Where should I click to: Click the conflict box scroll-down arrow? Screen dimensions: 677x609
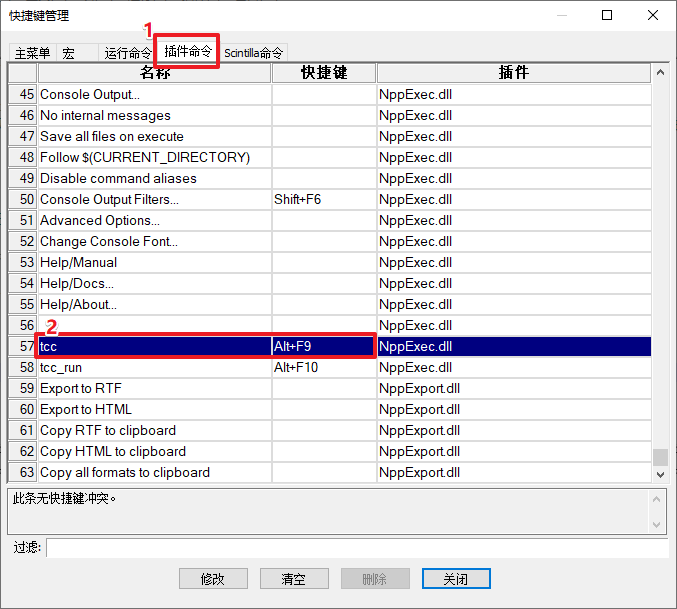click(657, 525)
